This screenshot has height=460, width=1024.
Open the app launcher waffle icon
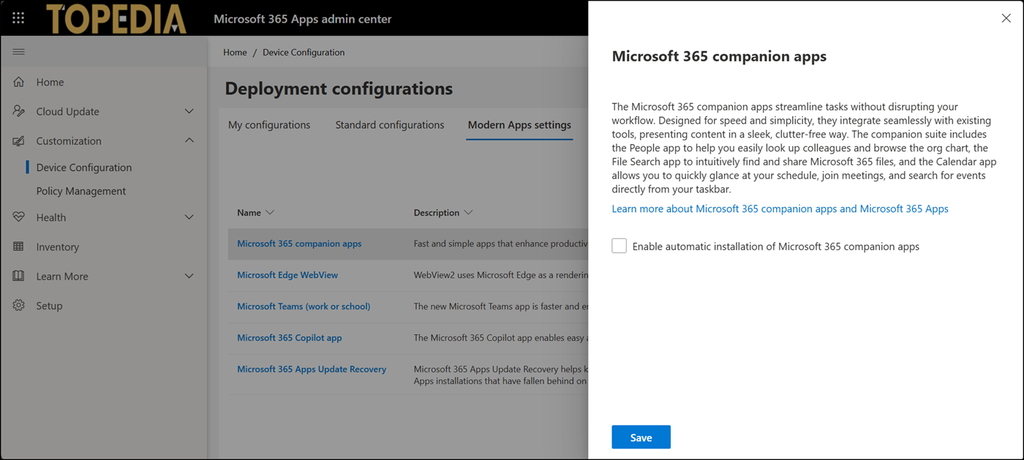coord(18,18)
